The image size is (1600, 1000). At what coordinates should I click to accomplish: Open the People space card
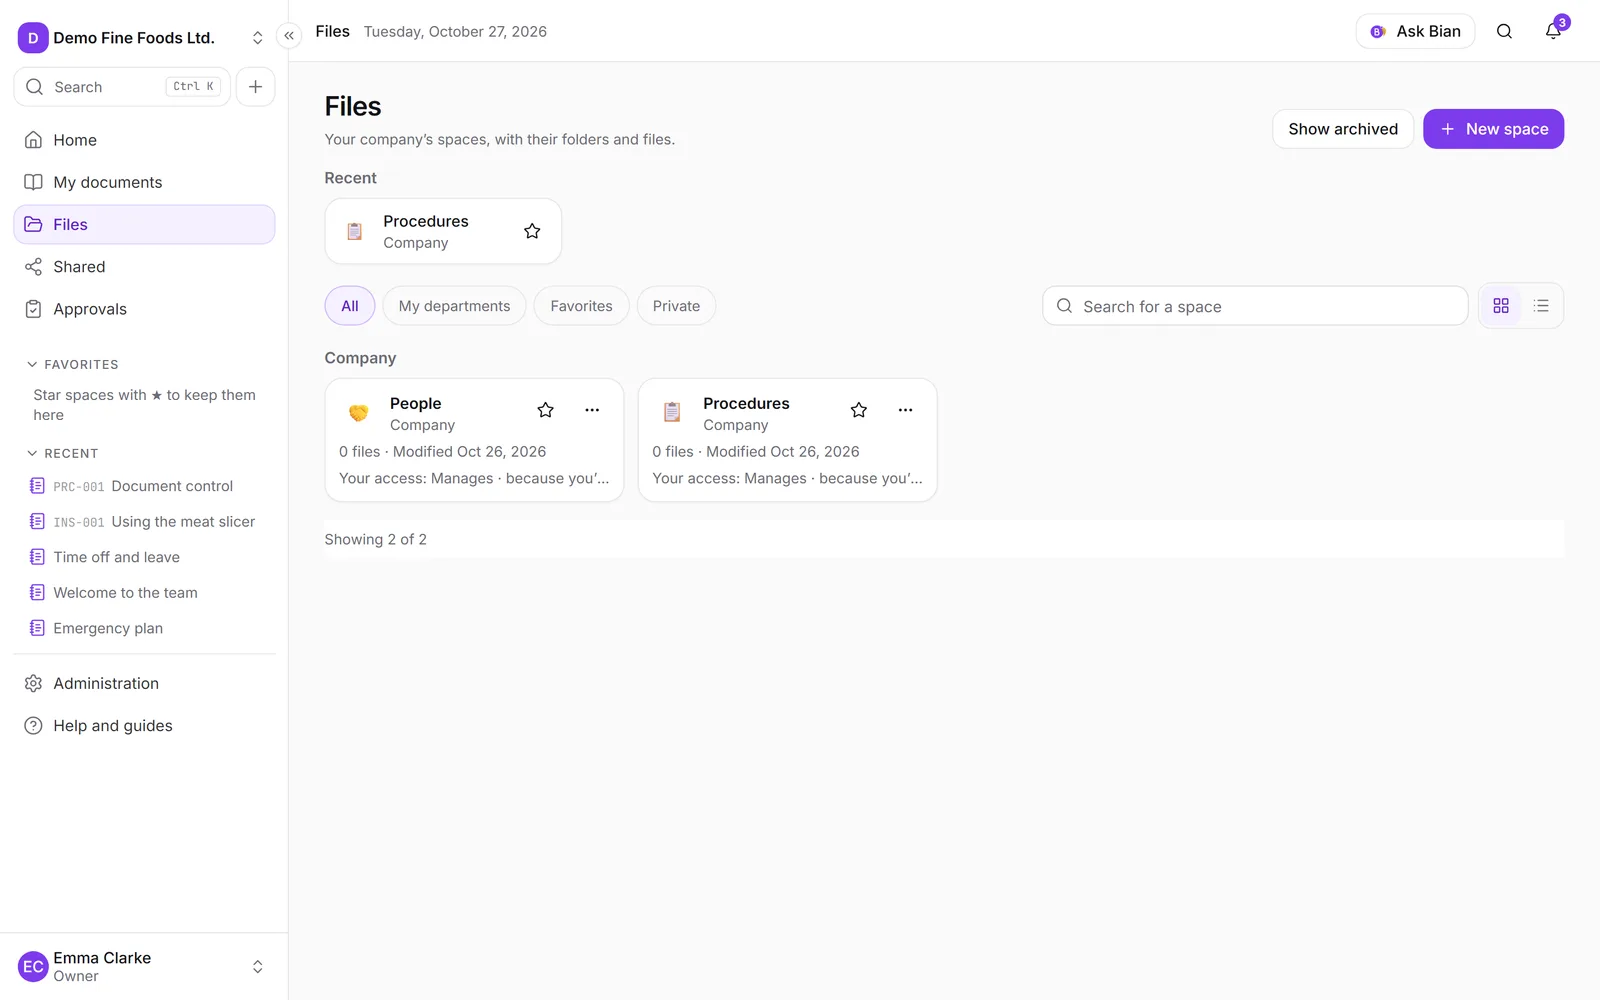tap(474, 440)
